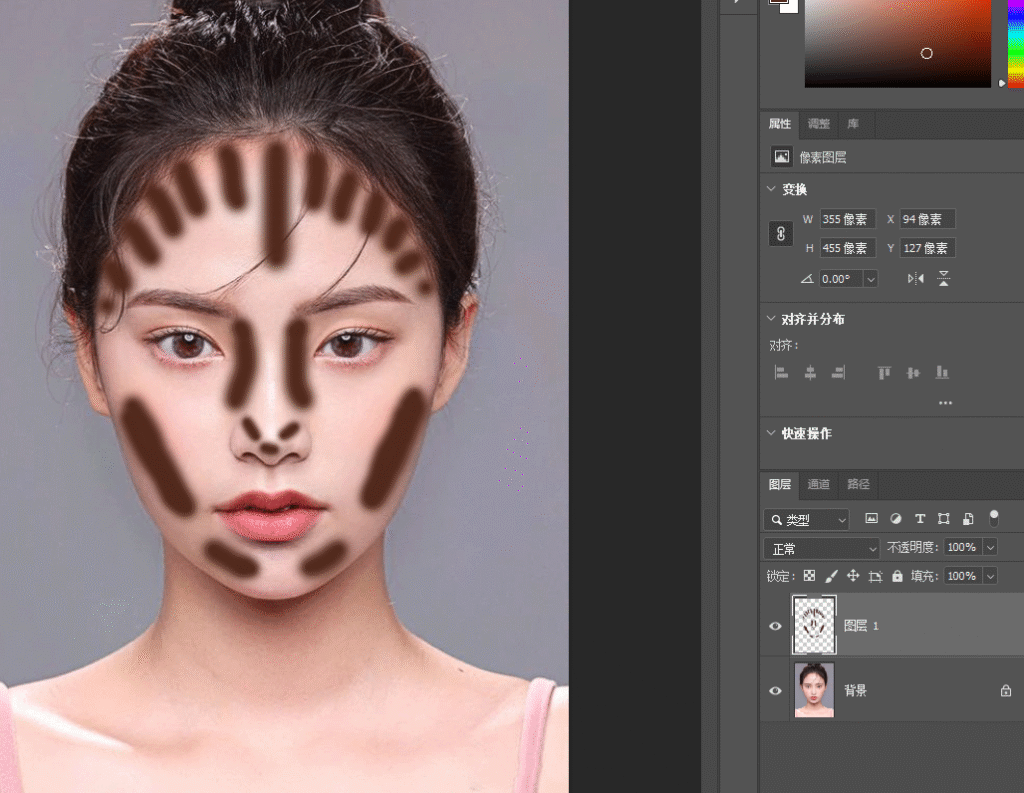Align horizontal centers in the 对齐 row
The height and width of the screenshot is (793, 1024).
point(810,372)
